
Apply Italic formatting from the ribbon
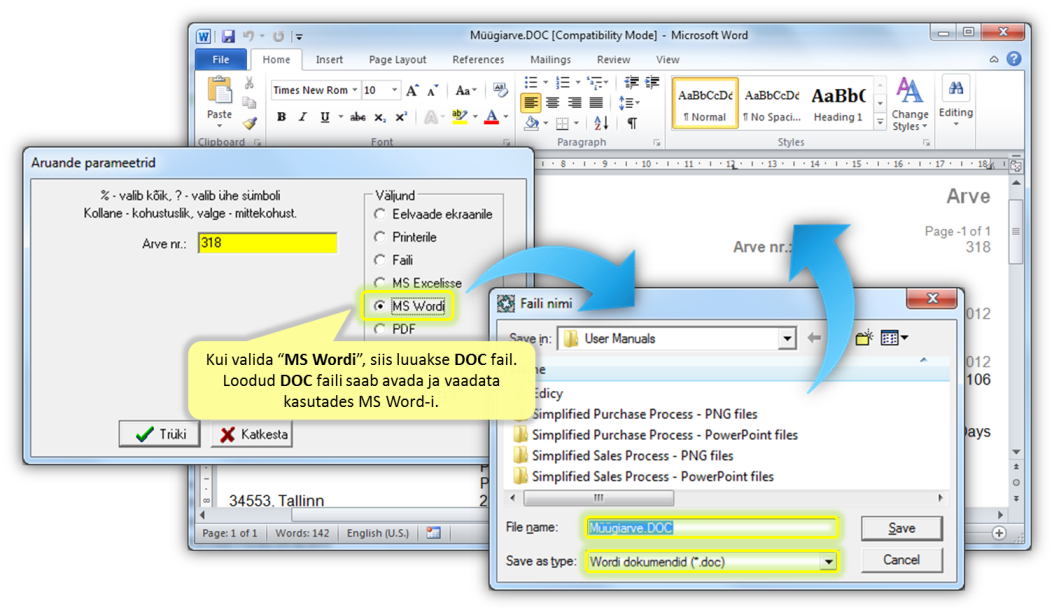click(303, 117)
